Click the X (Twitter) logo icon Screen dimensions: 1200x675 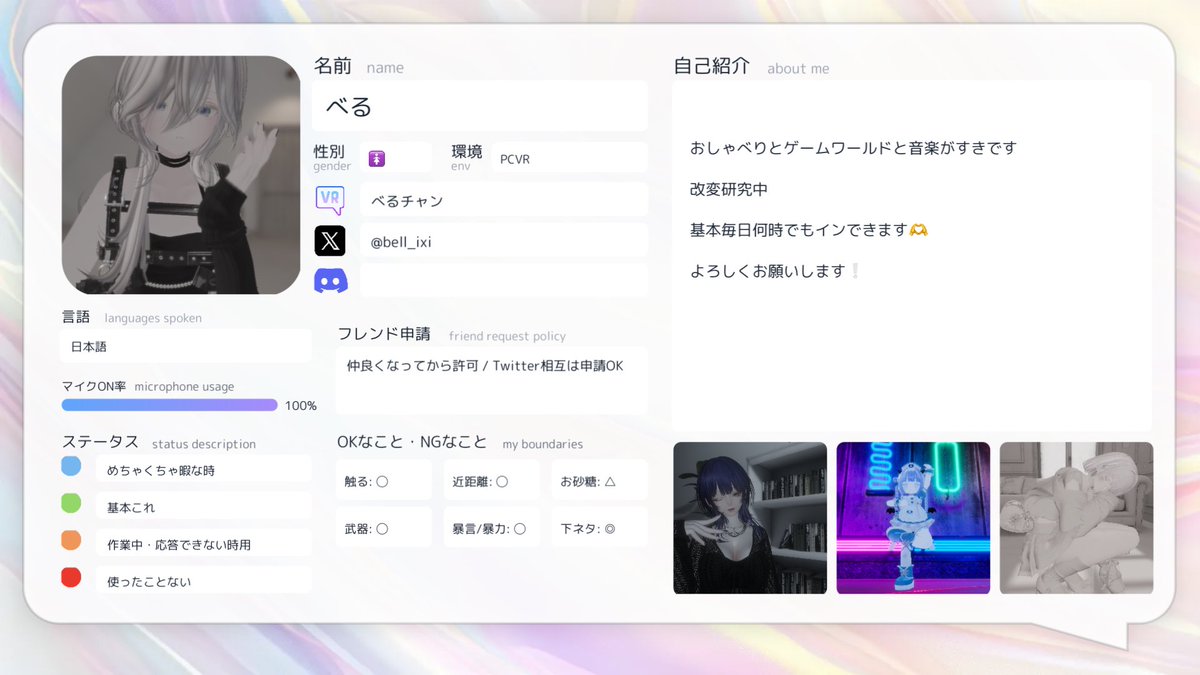click(x=330, y=241)
